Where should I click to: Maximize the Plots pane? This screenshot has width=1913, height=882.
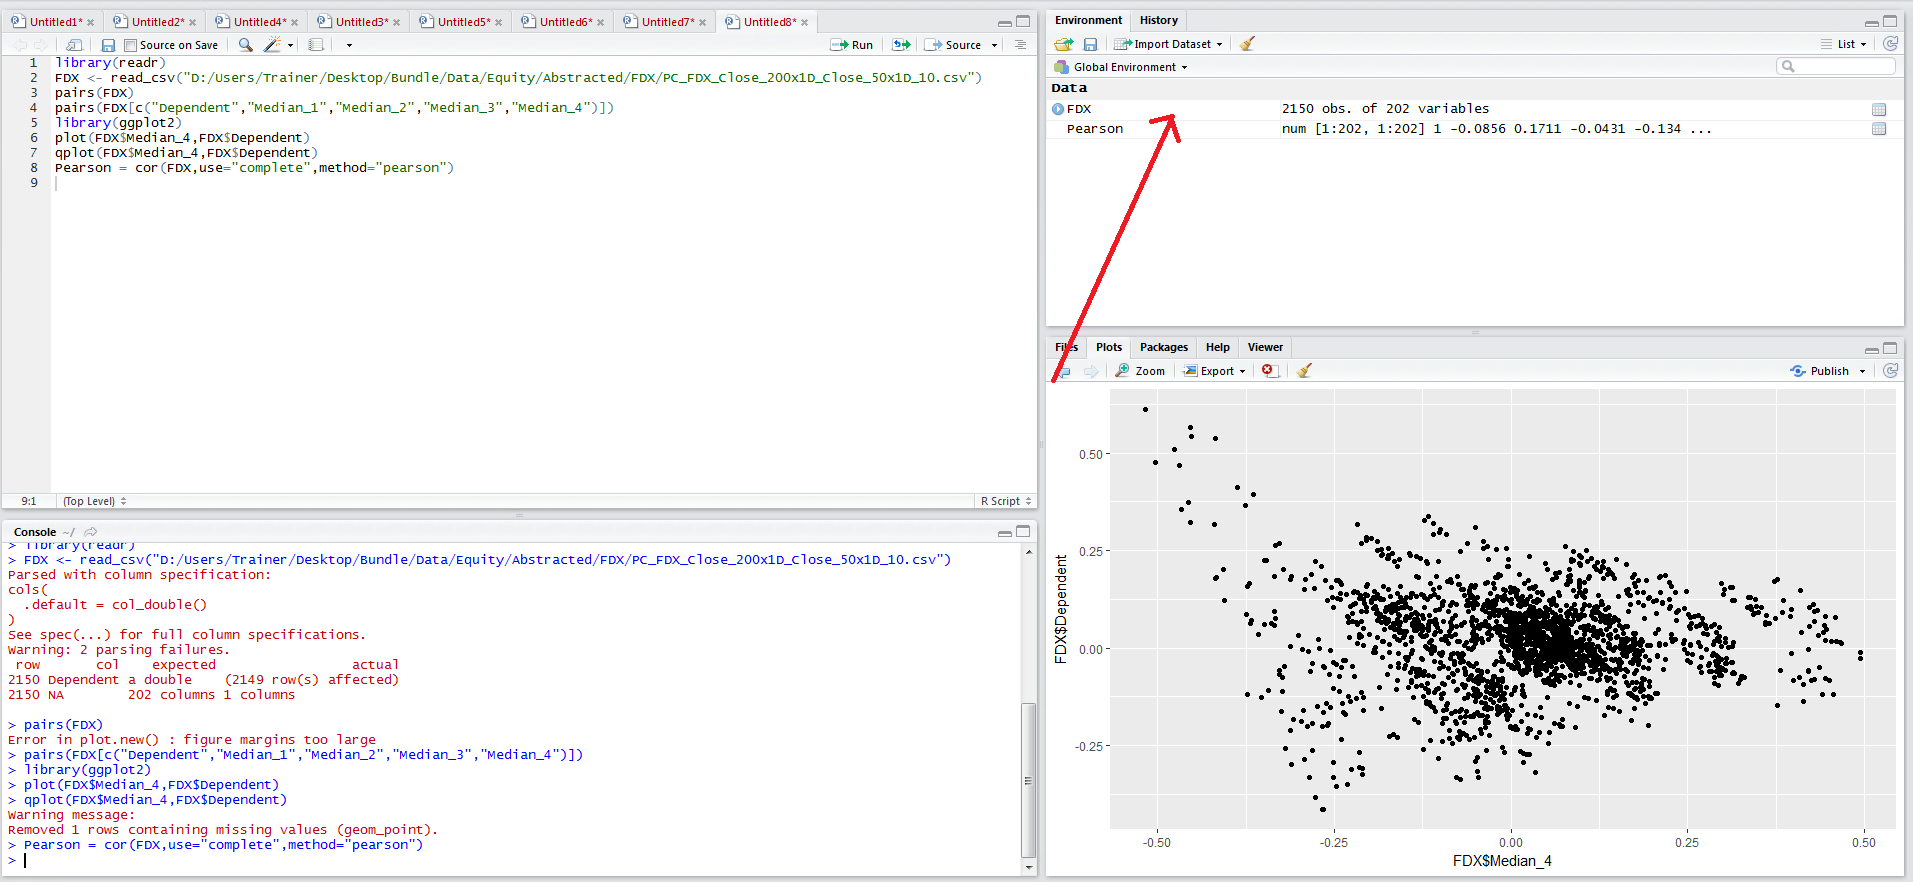coord(1890,348)
